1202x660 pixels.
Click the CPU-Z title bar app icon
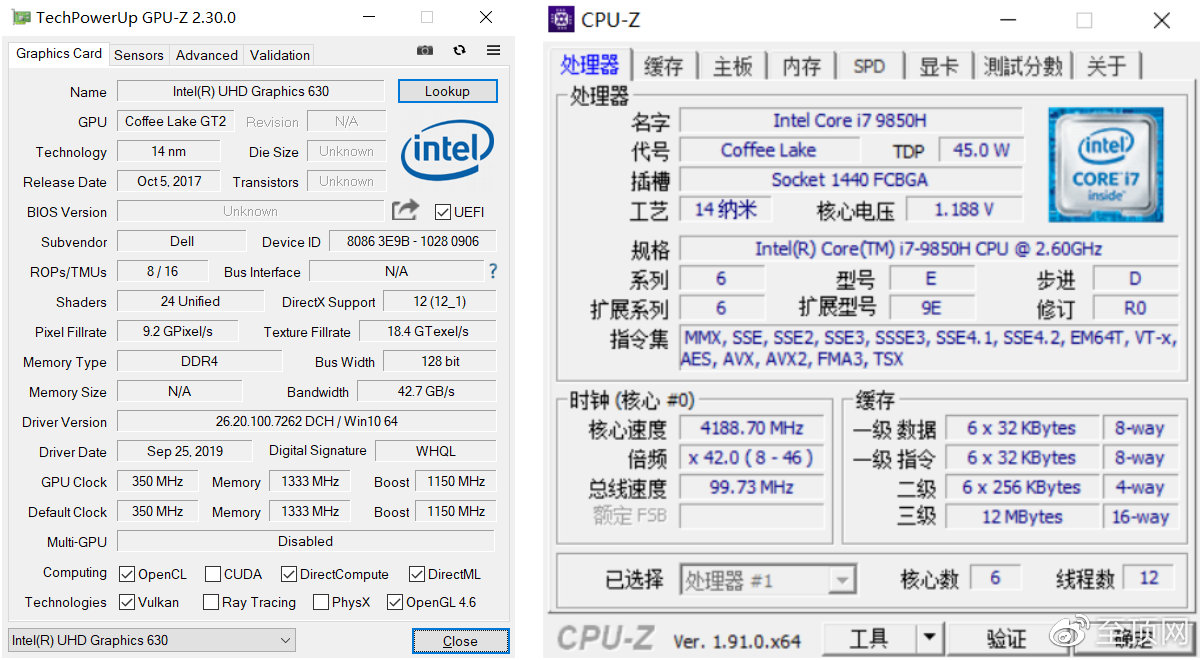(563, 19)
